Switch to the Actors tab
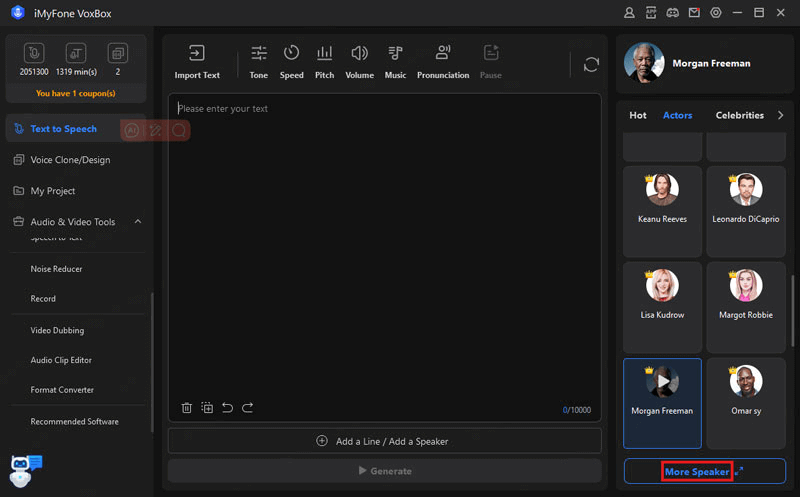The image size is (800, 497). (678, 115)
